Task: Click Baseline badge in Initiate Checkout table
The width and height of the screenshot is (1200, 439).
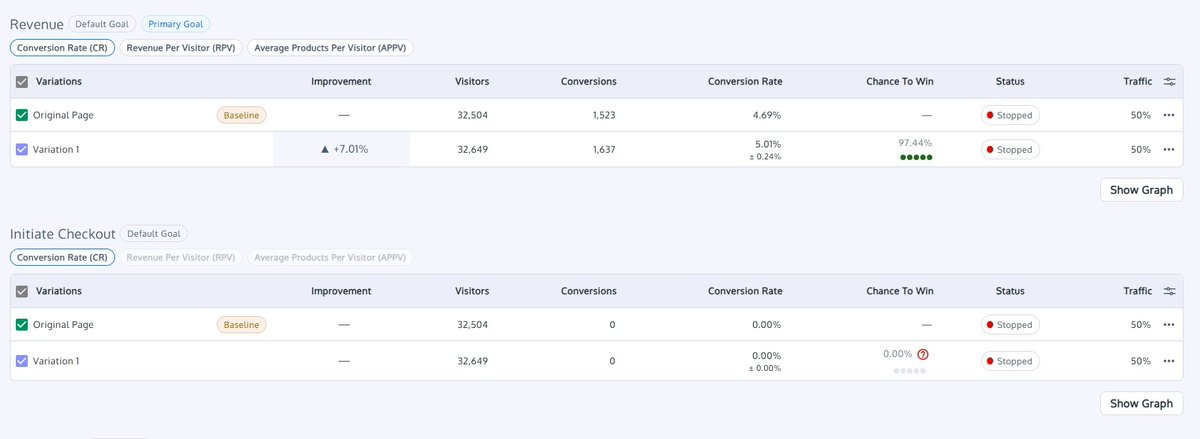Action: 241,325
